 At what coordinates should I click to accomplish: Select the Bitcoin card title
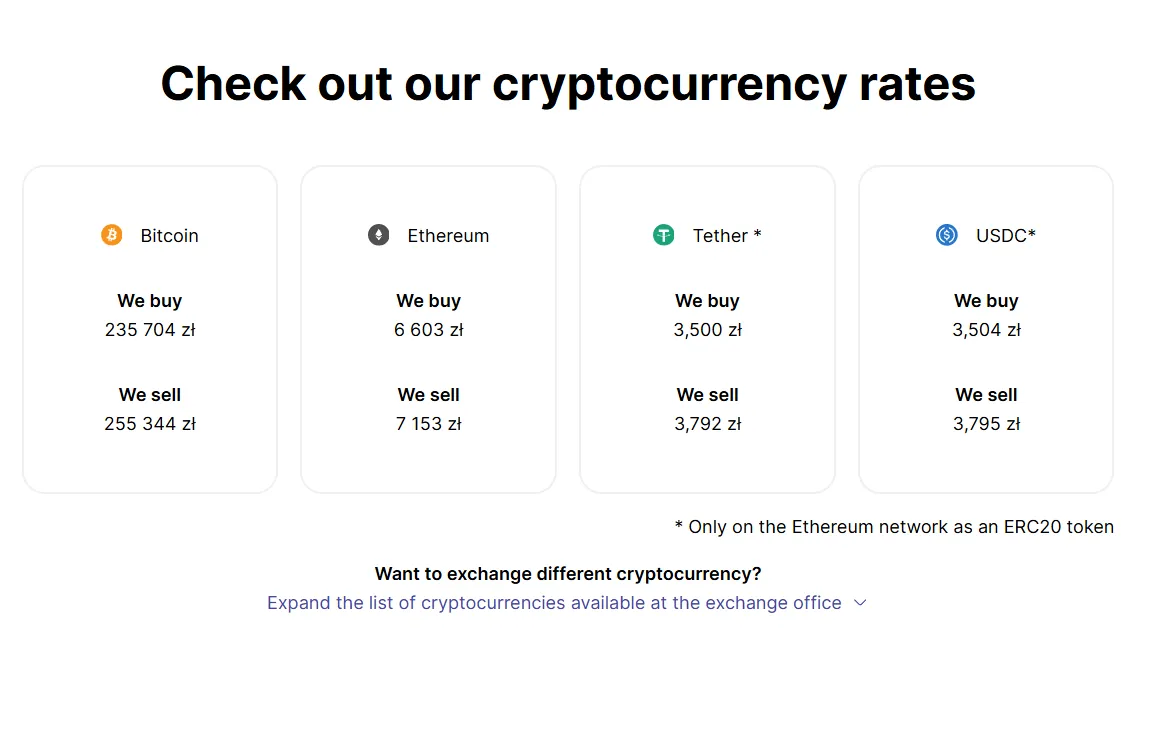(169, 236)
